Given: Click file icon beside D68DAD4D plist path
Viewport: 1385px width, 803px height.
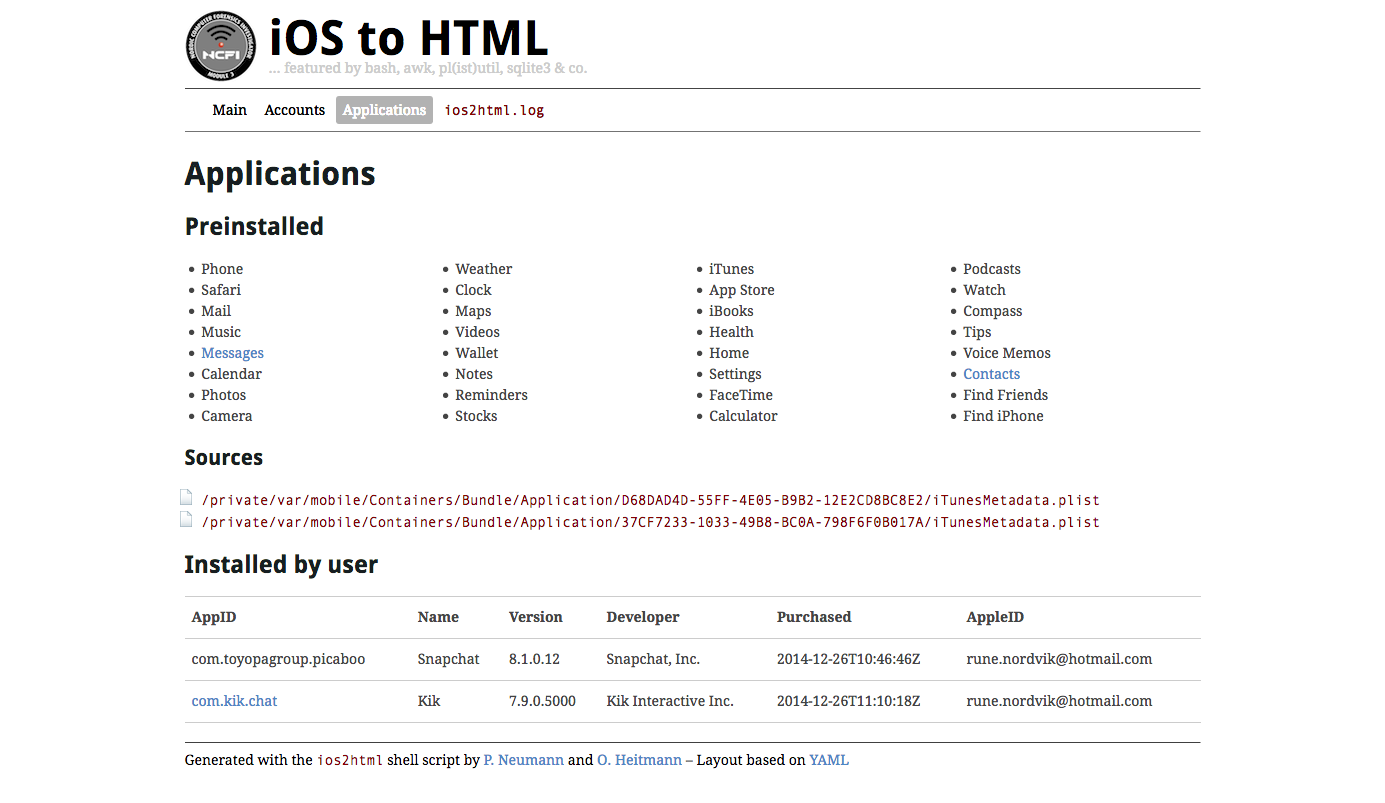Looking at the screenshot, I should tap(186, 498).
